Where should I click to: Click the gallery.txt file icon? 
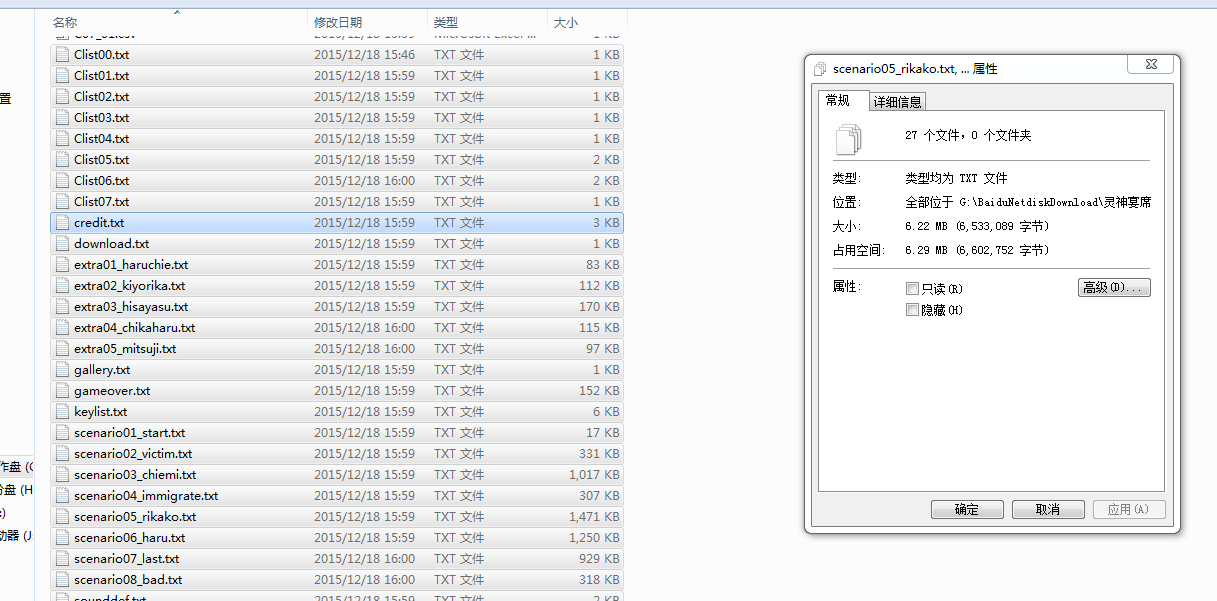click(x=62, y=370)
